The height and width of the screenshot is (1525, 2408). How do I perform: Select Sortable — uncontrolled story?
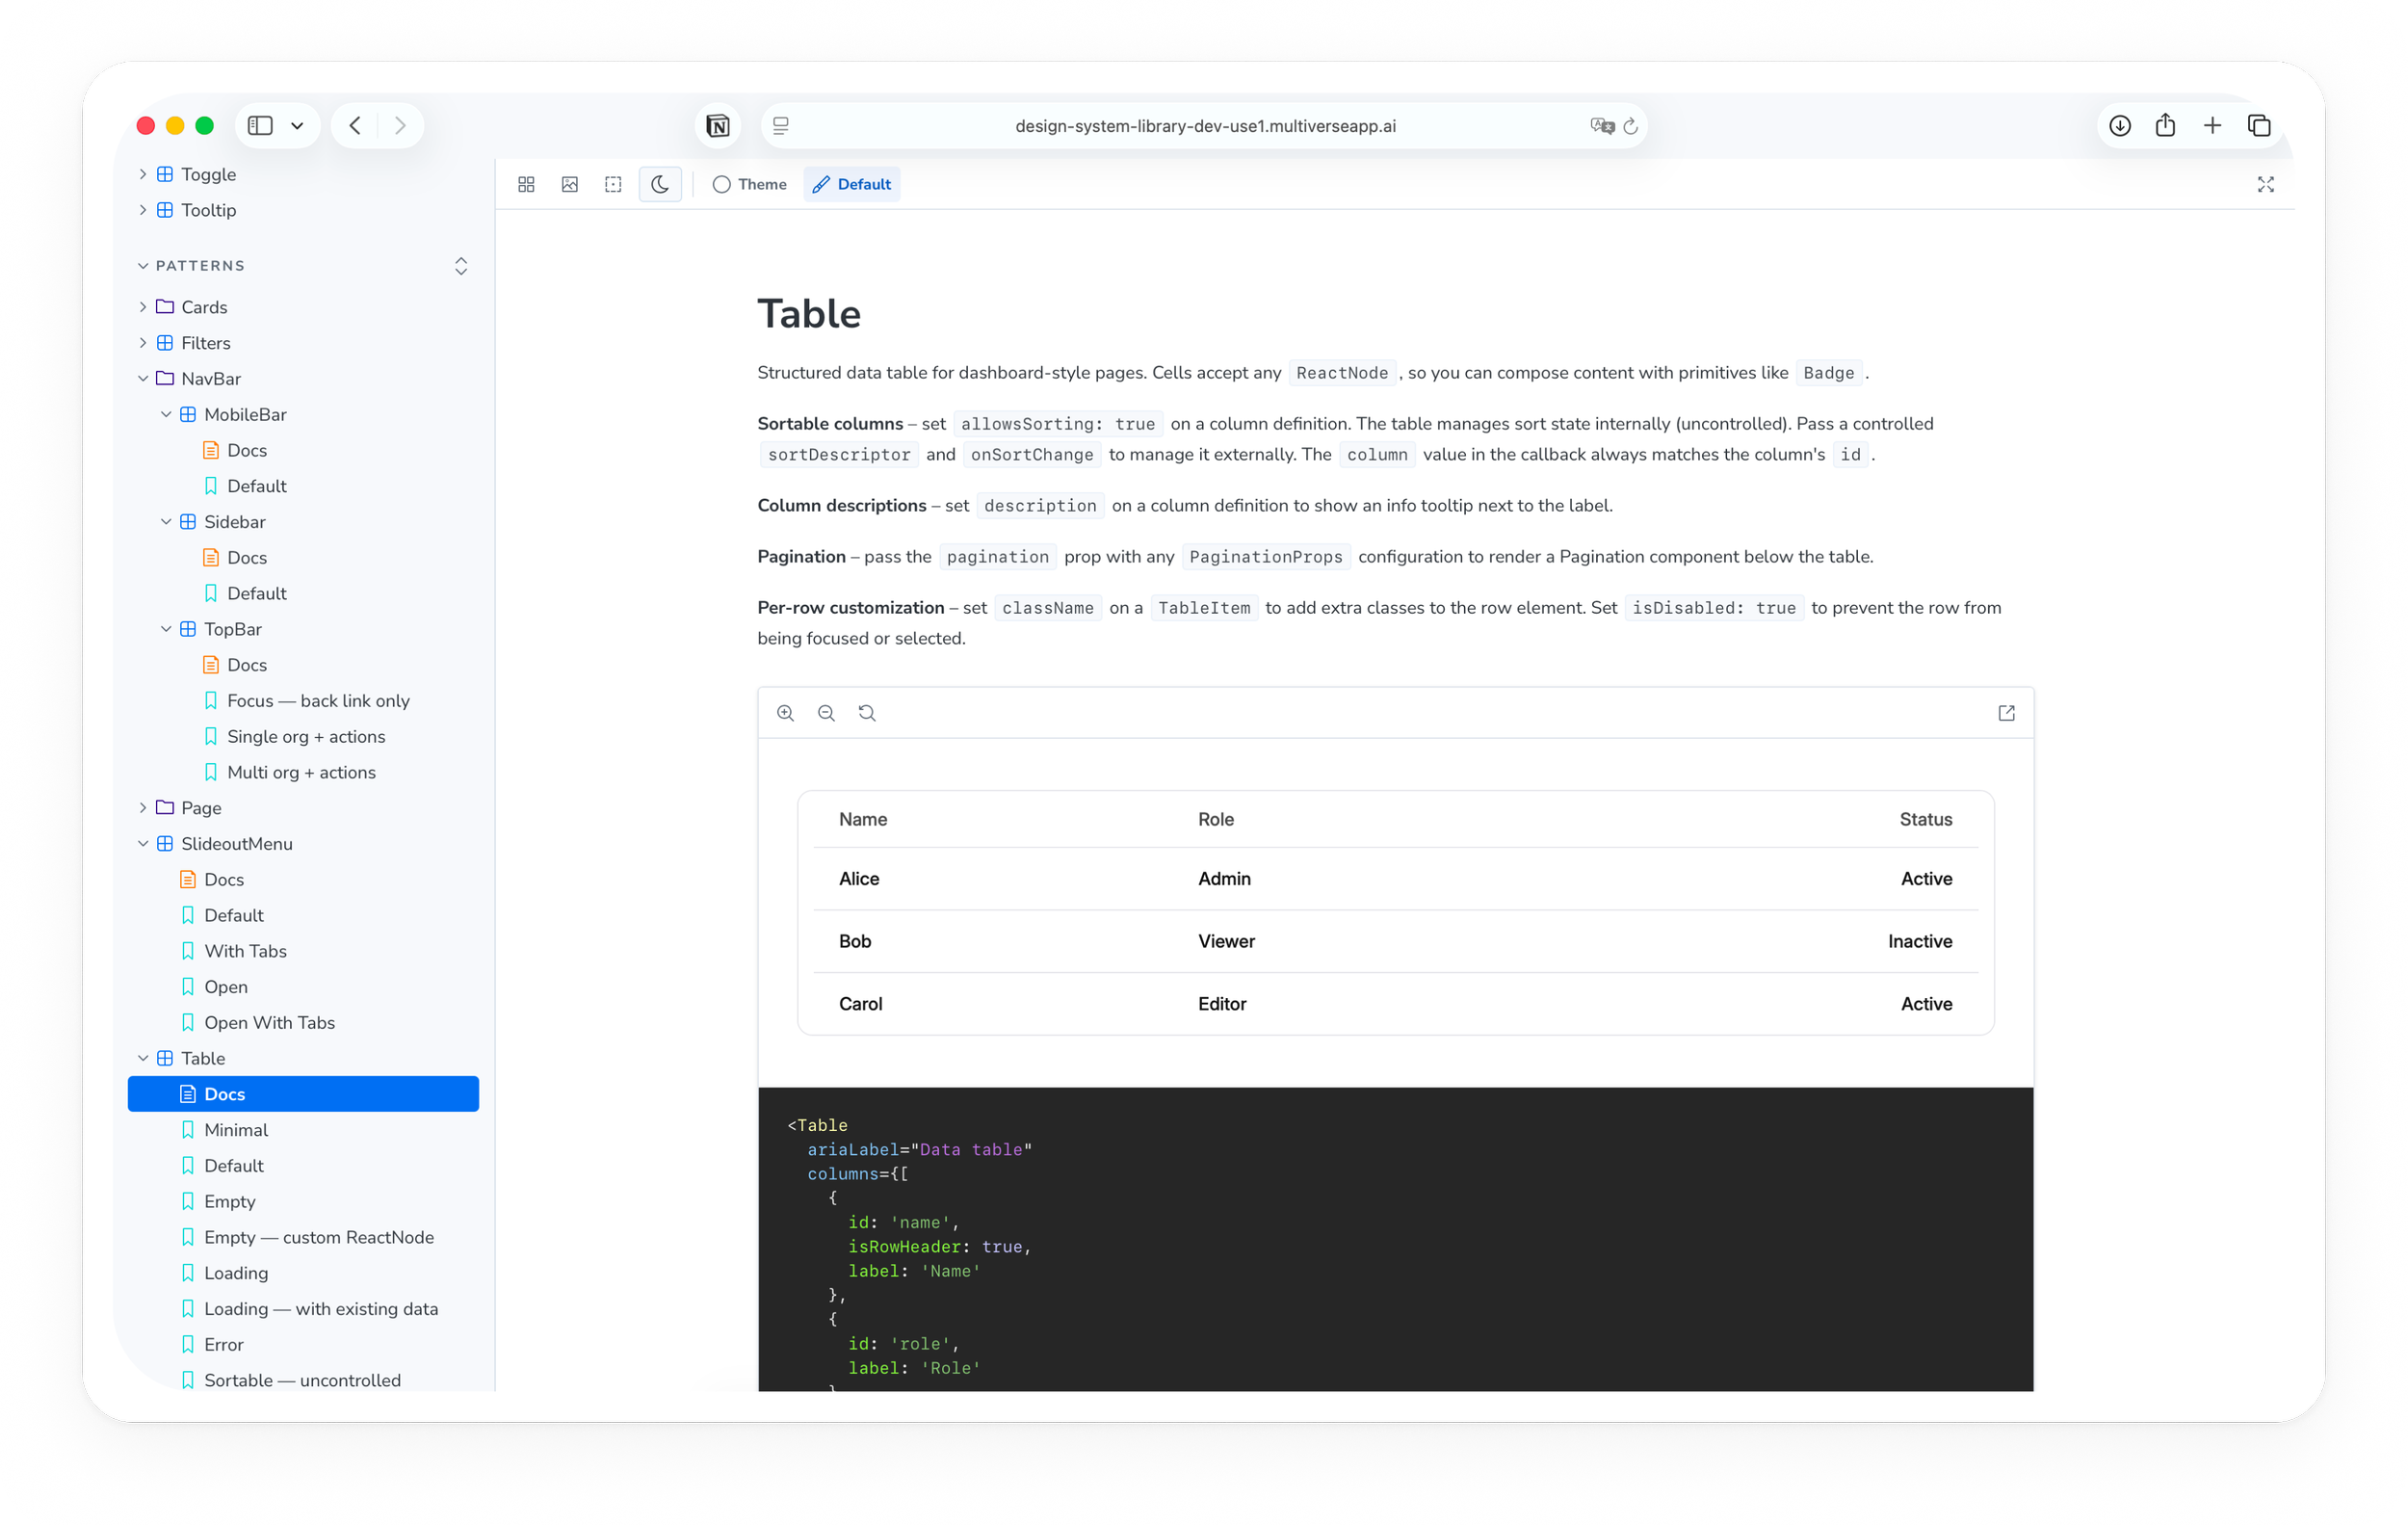tap(303, 1381)
